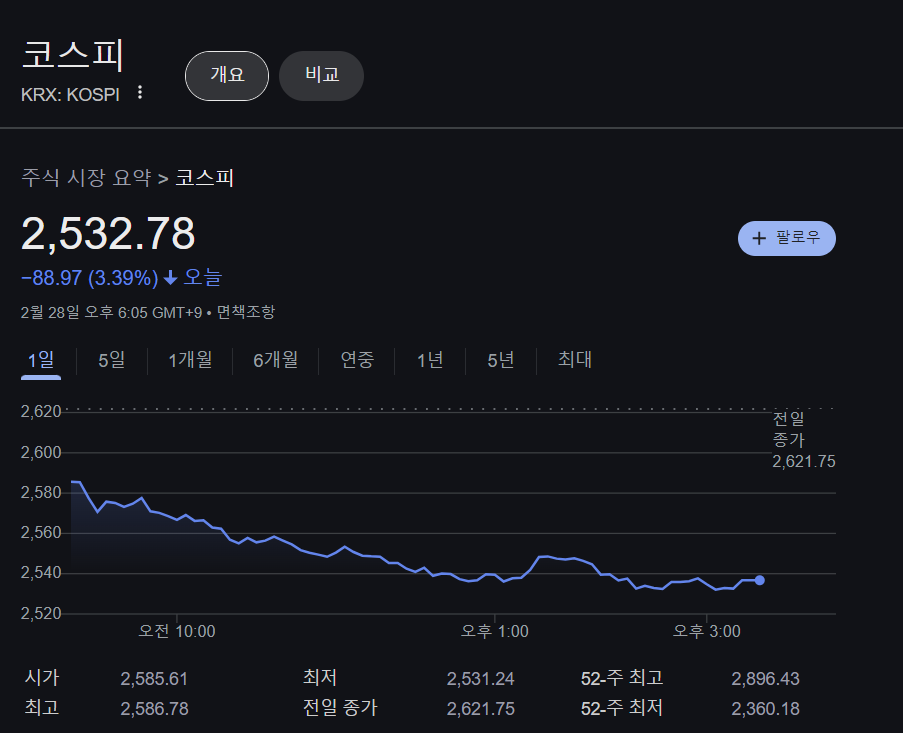Click the timestamp 2월 28일 오후 6:05 GMT+9
This screenshot has width=903, height=733.
tap(111, 312)
